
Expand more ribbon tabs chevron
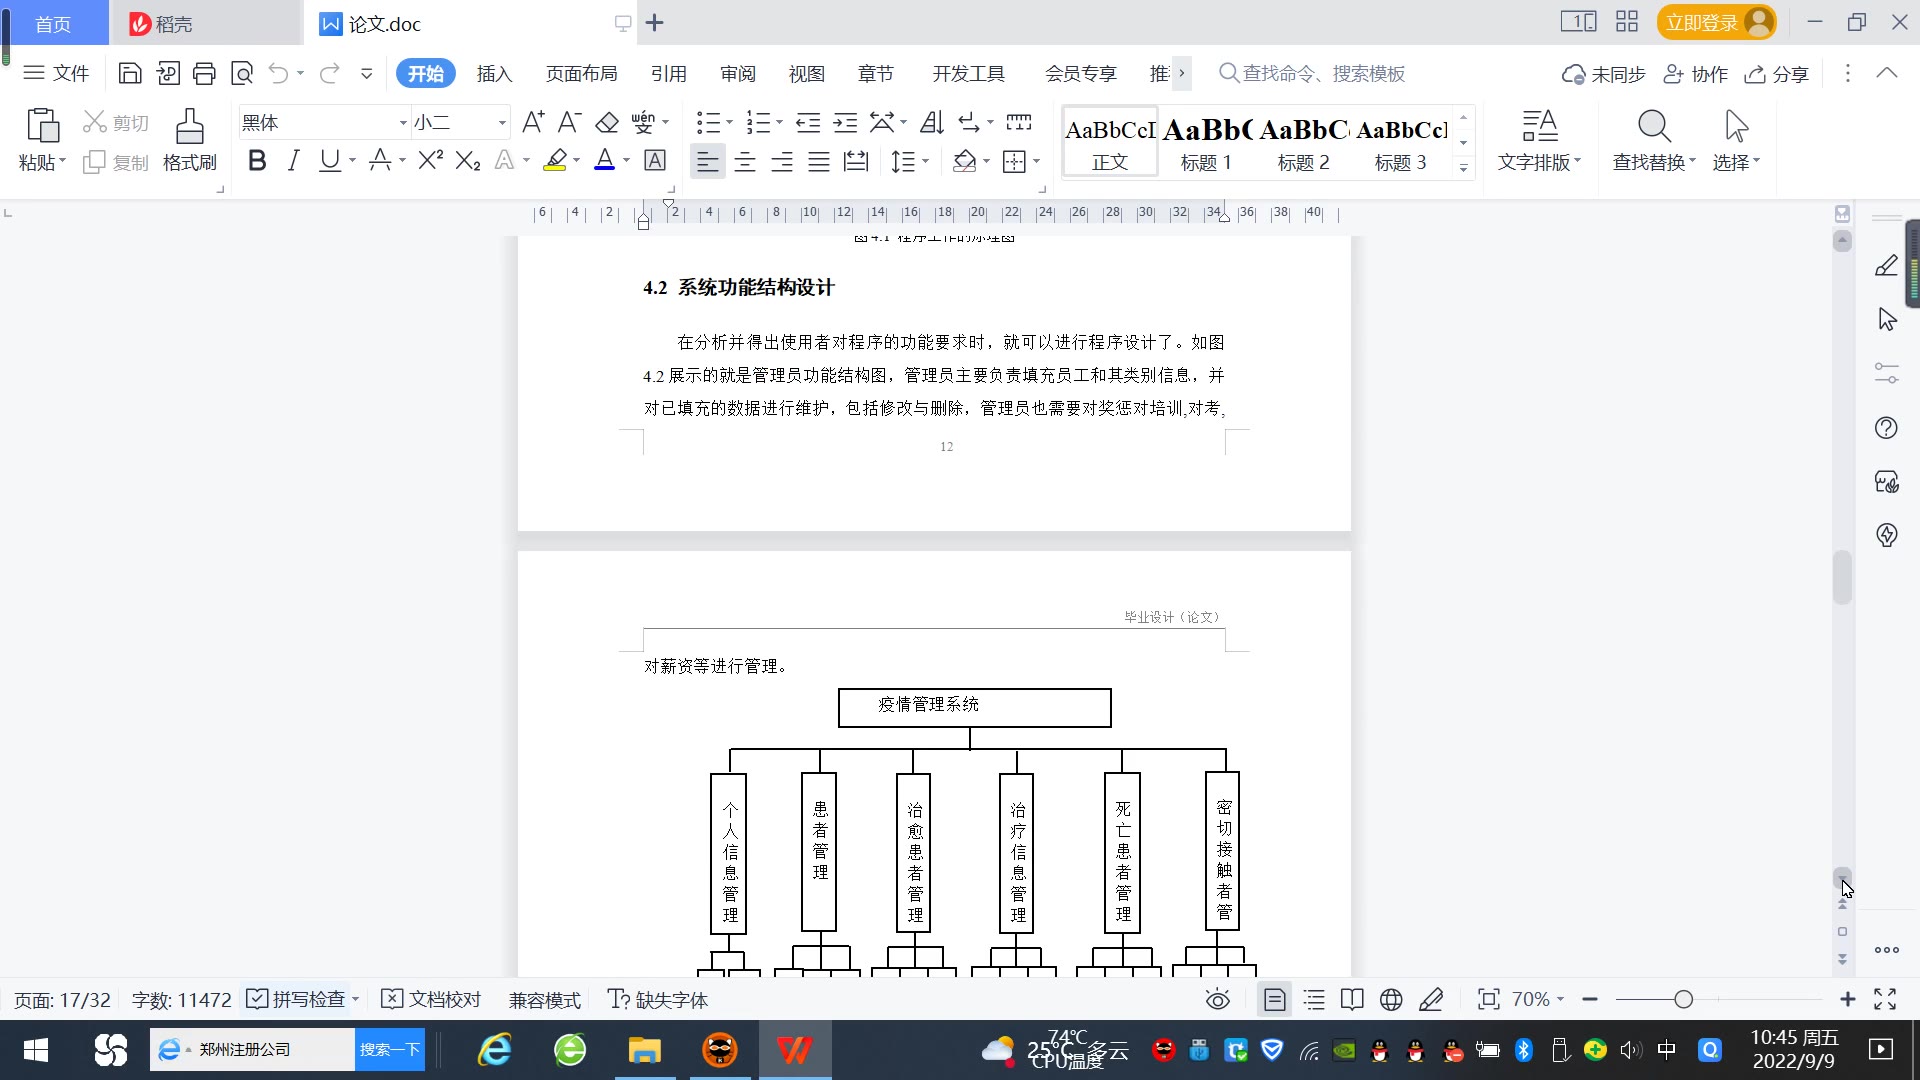click(x=1181, y=73)
